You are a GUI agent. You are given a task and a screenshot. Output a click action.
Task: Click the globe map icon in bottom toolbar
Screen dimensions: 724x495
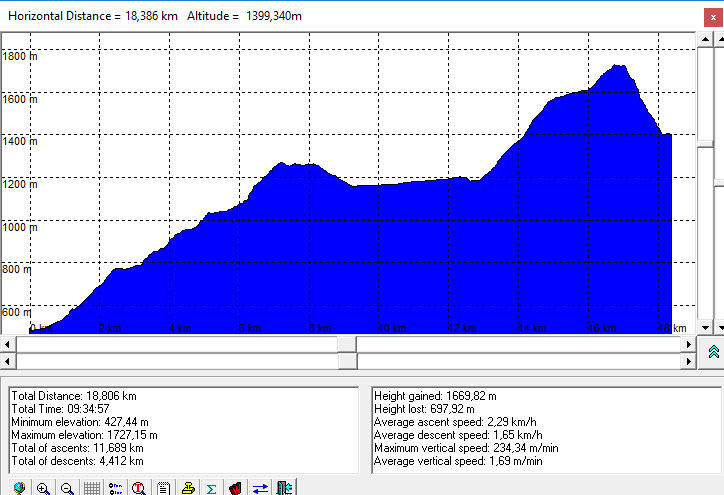(x=19, y=488)
